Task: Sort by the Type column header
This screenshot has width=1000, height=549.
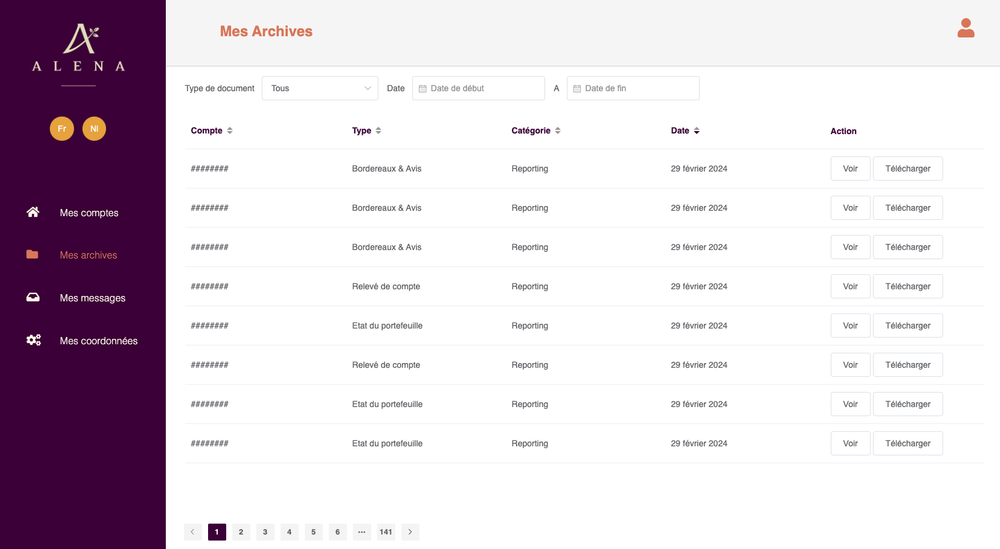Action: [362, 131]
